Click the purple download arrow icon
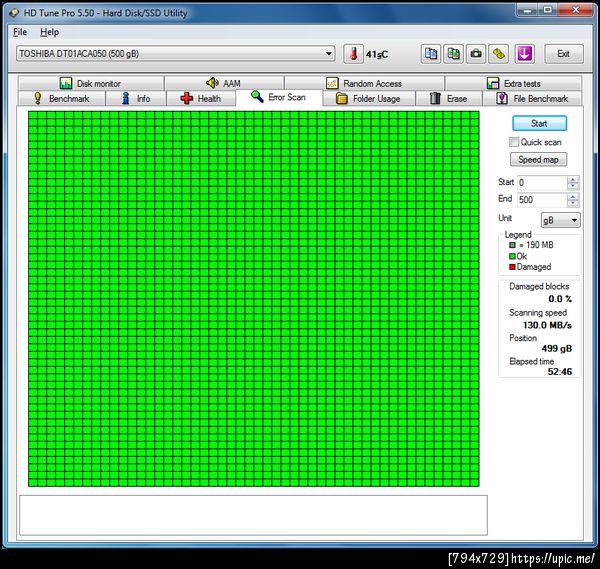Screen dimensions: 600x569 524,54
